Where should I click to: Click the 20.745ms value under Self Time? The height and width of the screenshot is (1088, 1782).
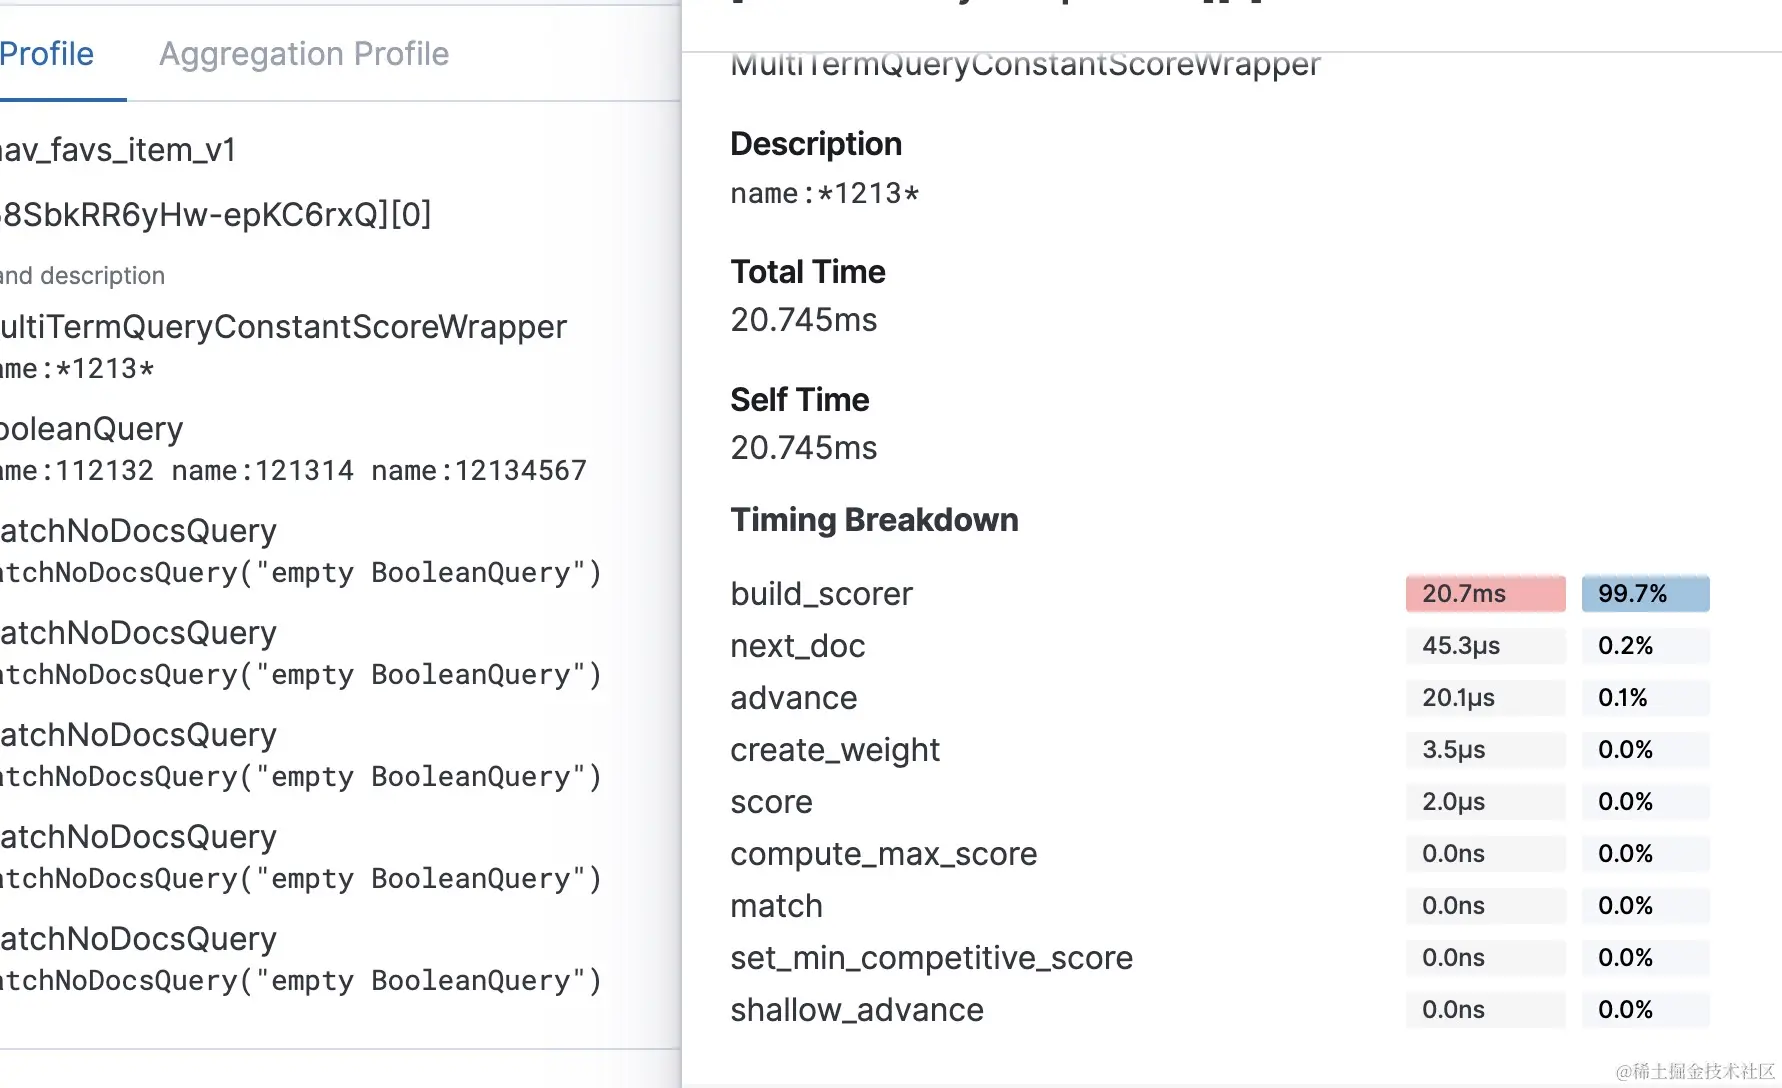(x=804, y=448)
